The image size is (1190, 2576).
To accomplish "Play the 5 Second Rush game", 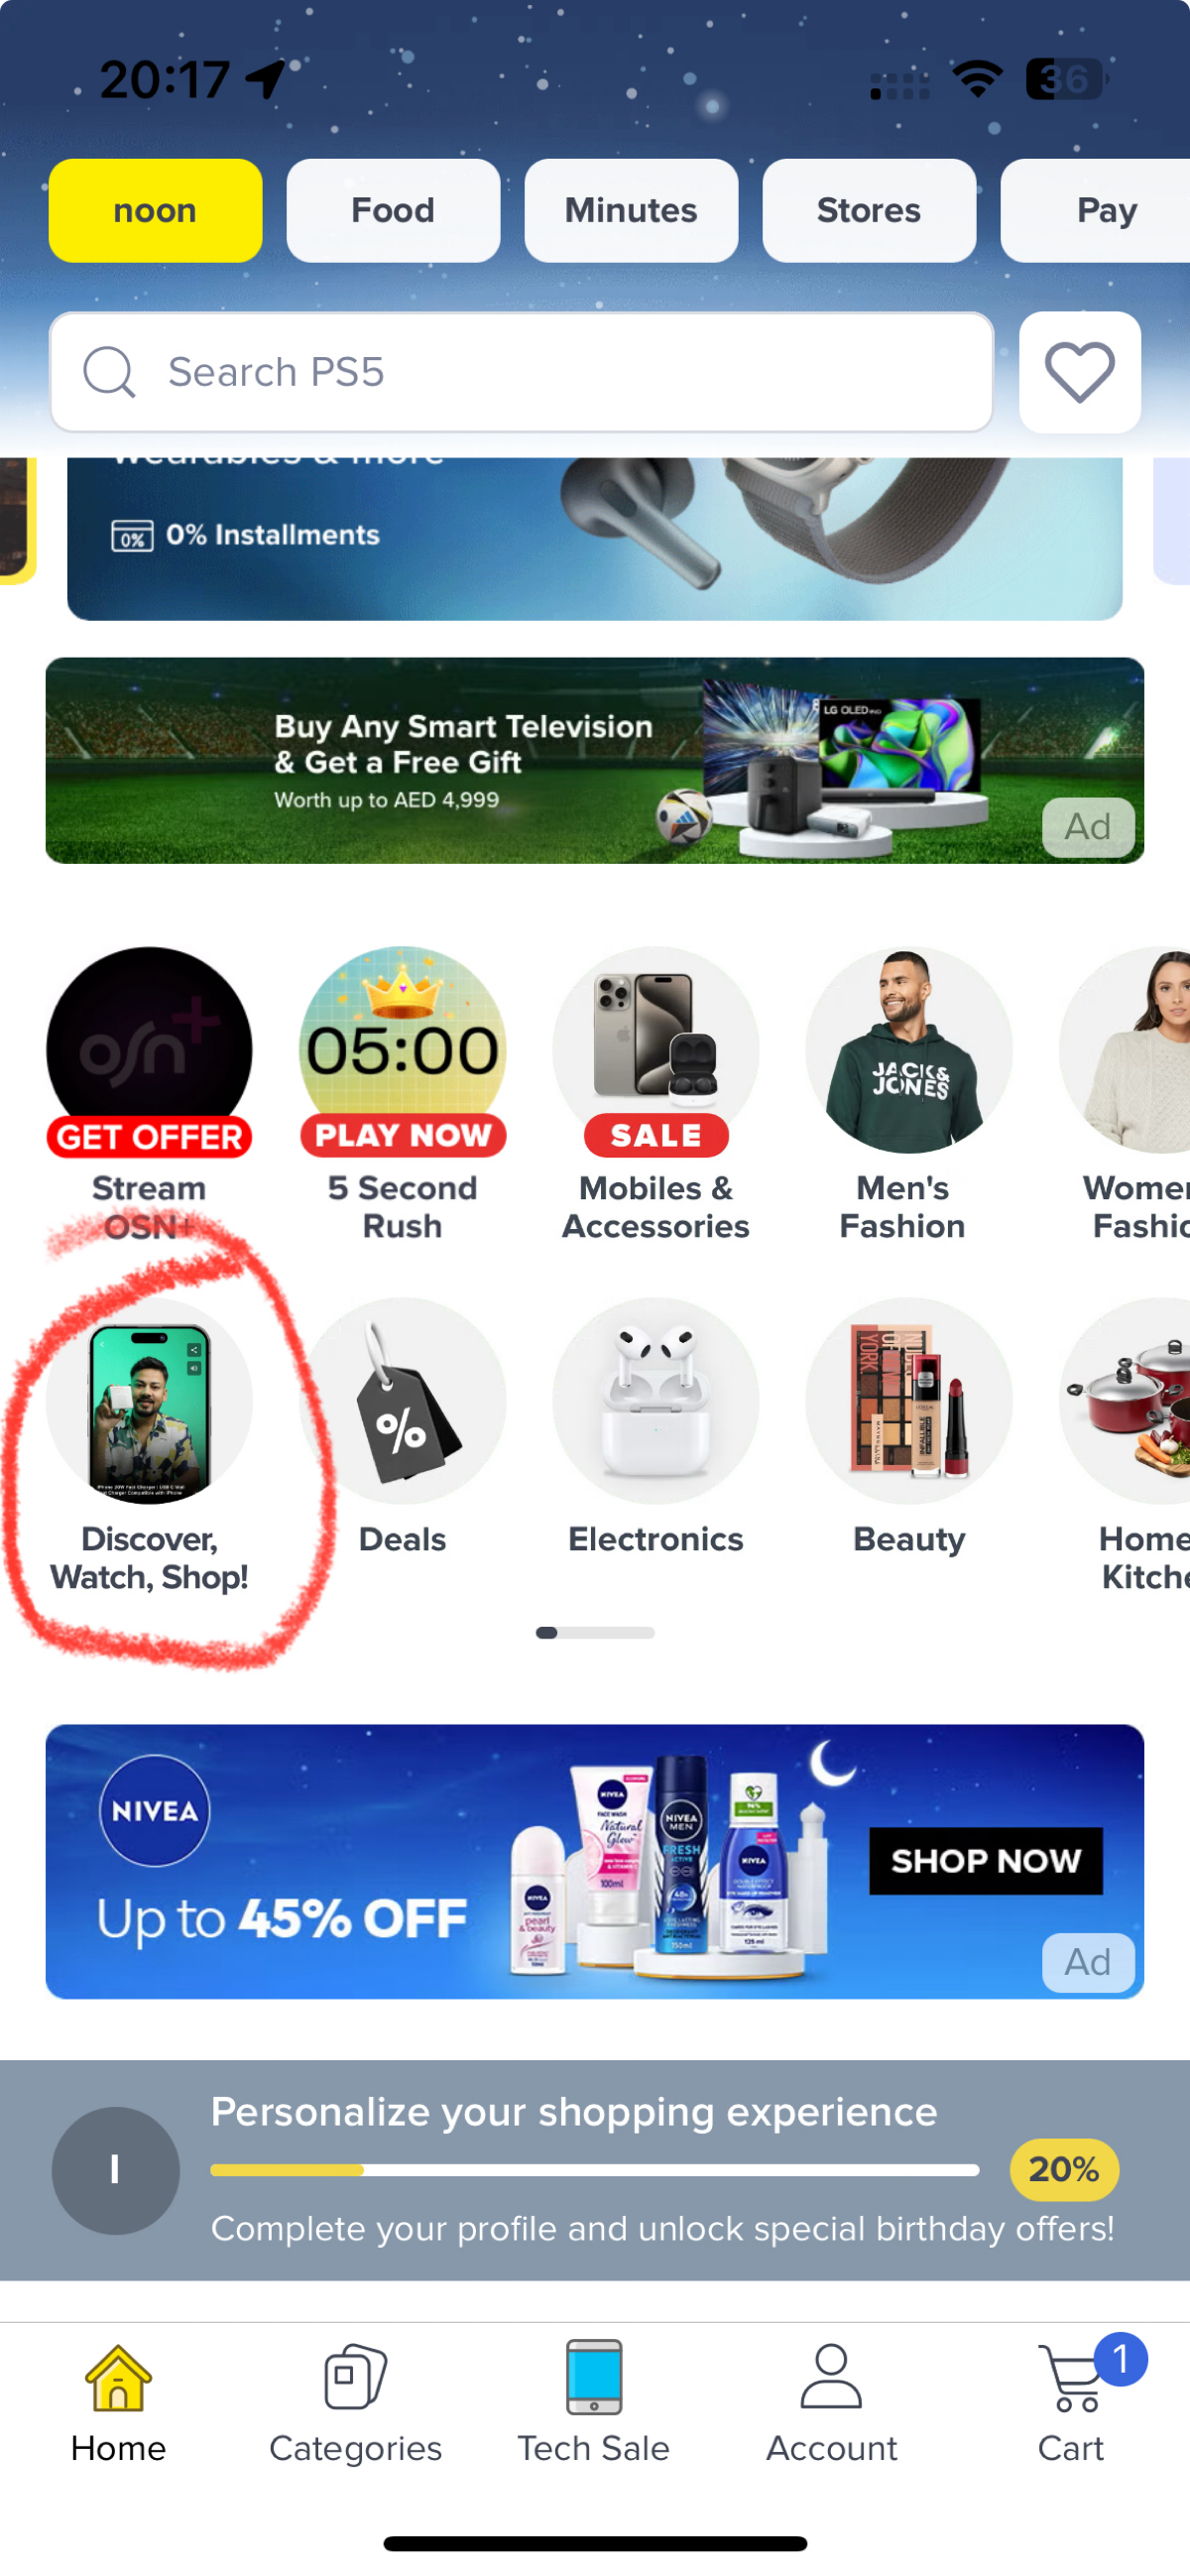I will pos(402,1052).
